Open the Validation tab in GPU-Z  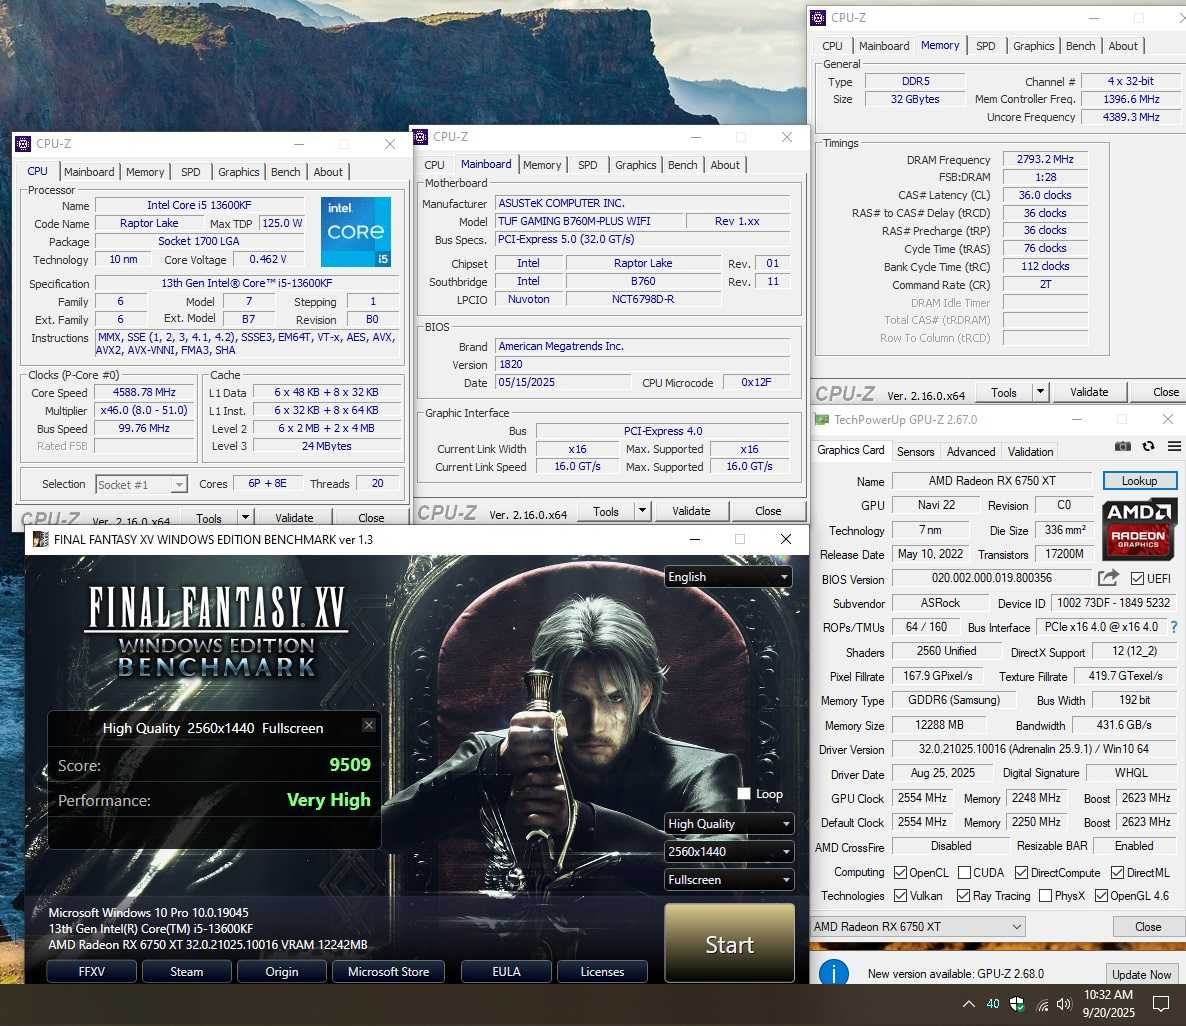coord(1030,451)
